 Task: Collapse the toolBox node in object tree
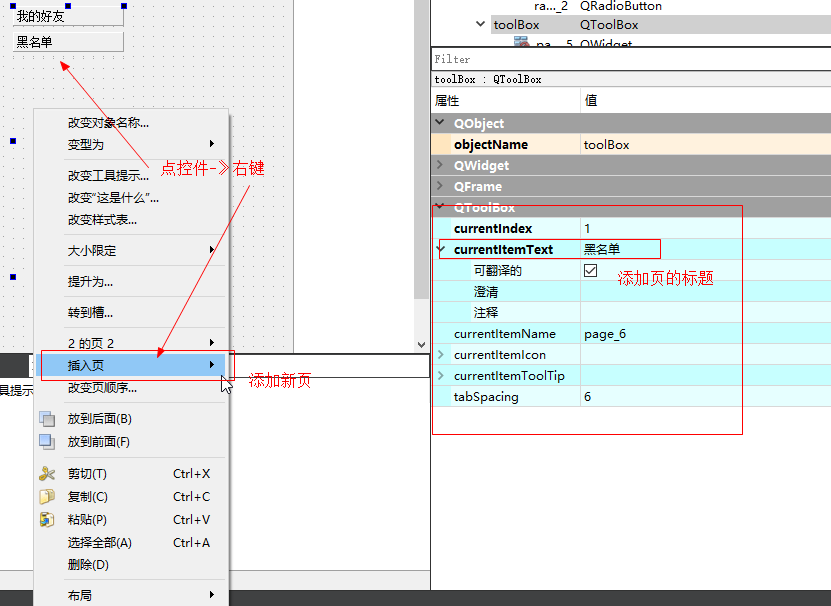[x=480, y=24]
